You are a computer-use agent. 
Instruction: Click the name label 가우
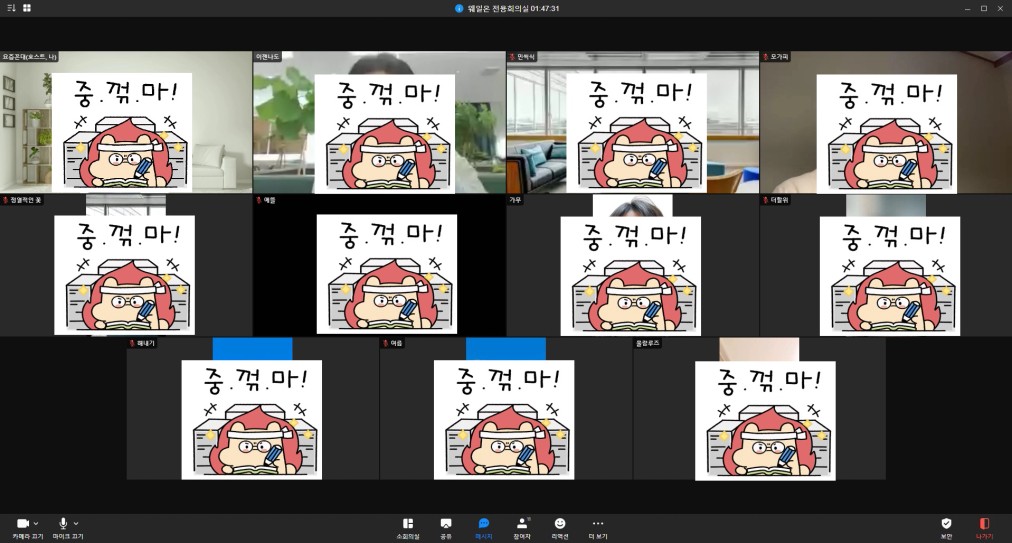pos(515,200)
